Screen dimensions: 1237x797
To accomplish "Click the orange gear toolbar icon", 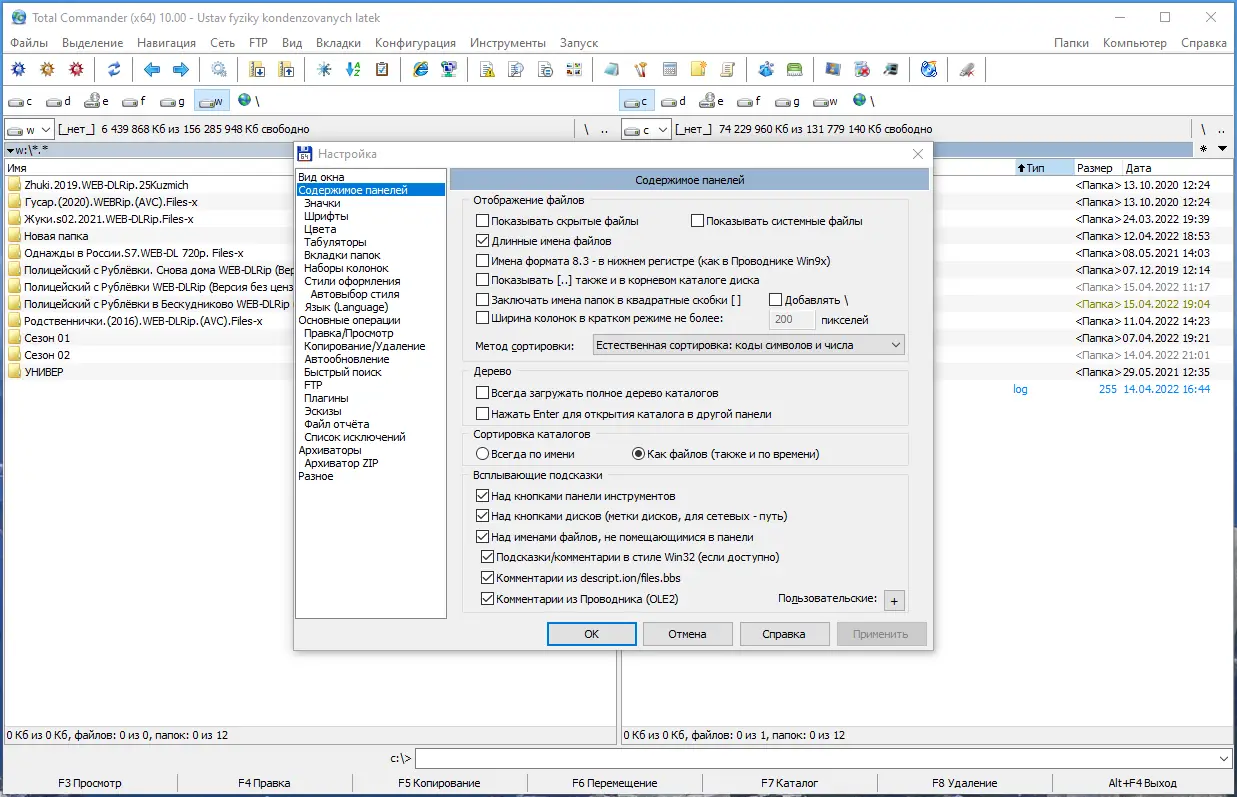I will tap(47, 69).
